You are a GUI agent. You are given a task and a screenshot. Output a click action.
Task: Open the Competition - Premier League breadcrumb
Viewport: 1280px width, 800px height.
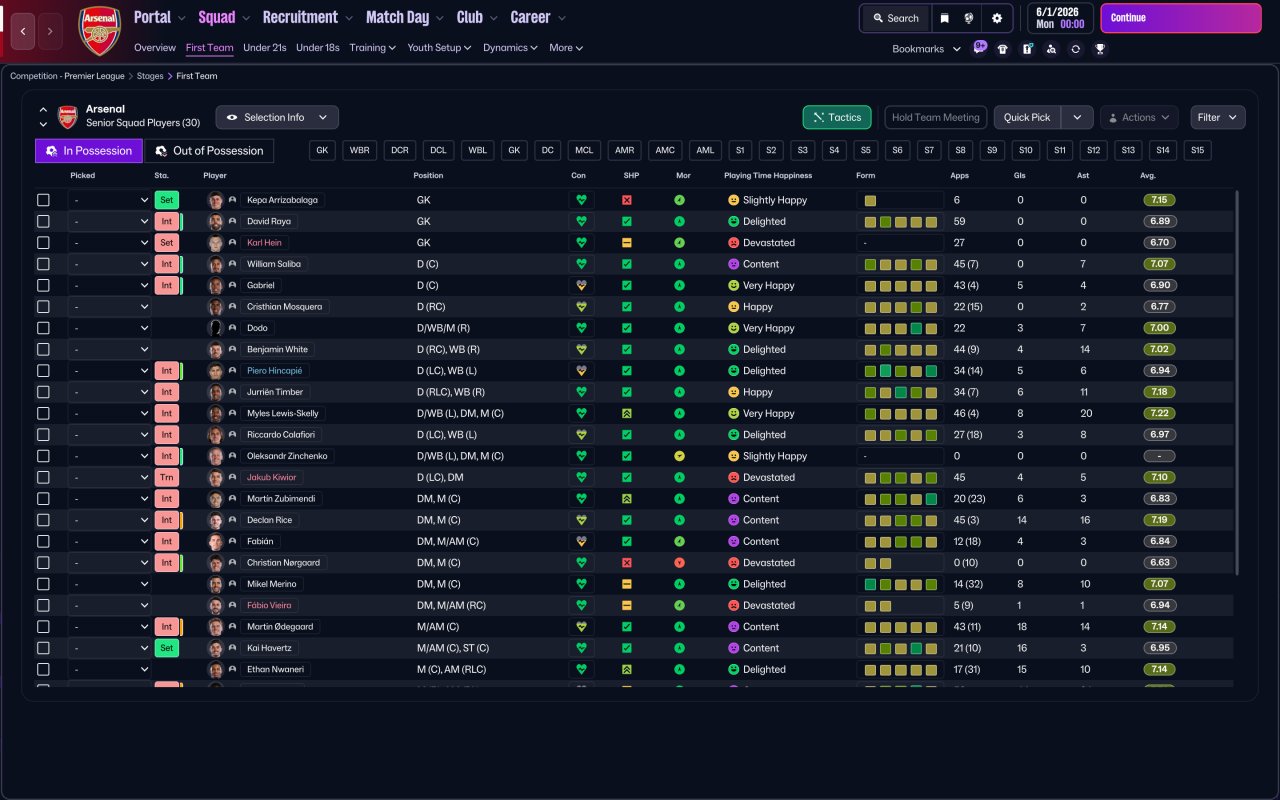pyautogui.click(x=68, y=76)
